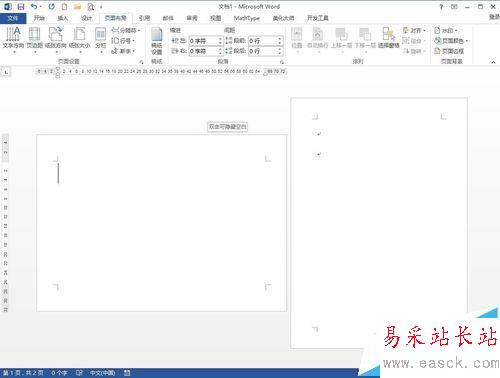Click the Word application icon in title bar

(x=7, y=7)
